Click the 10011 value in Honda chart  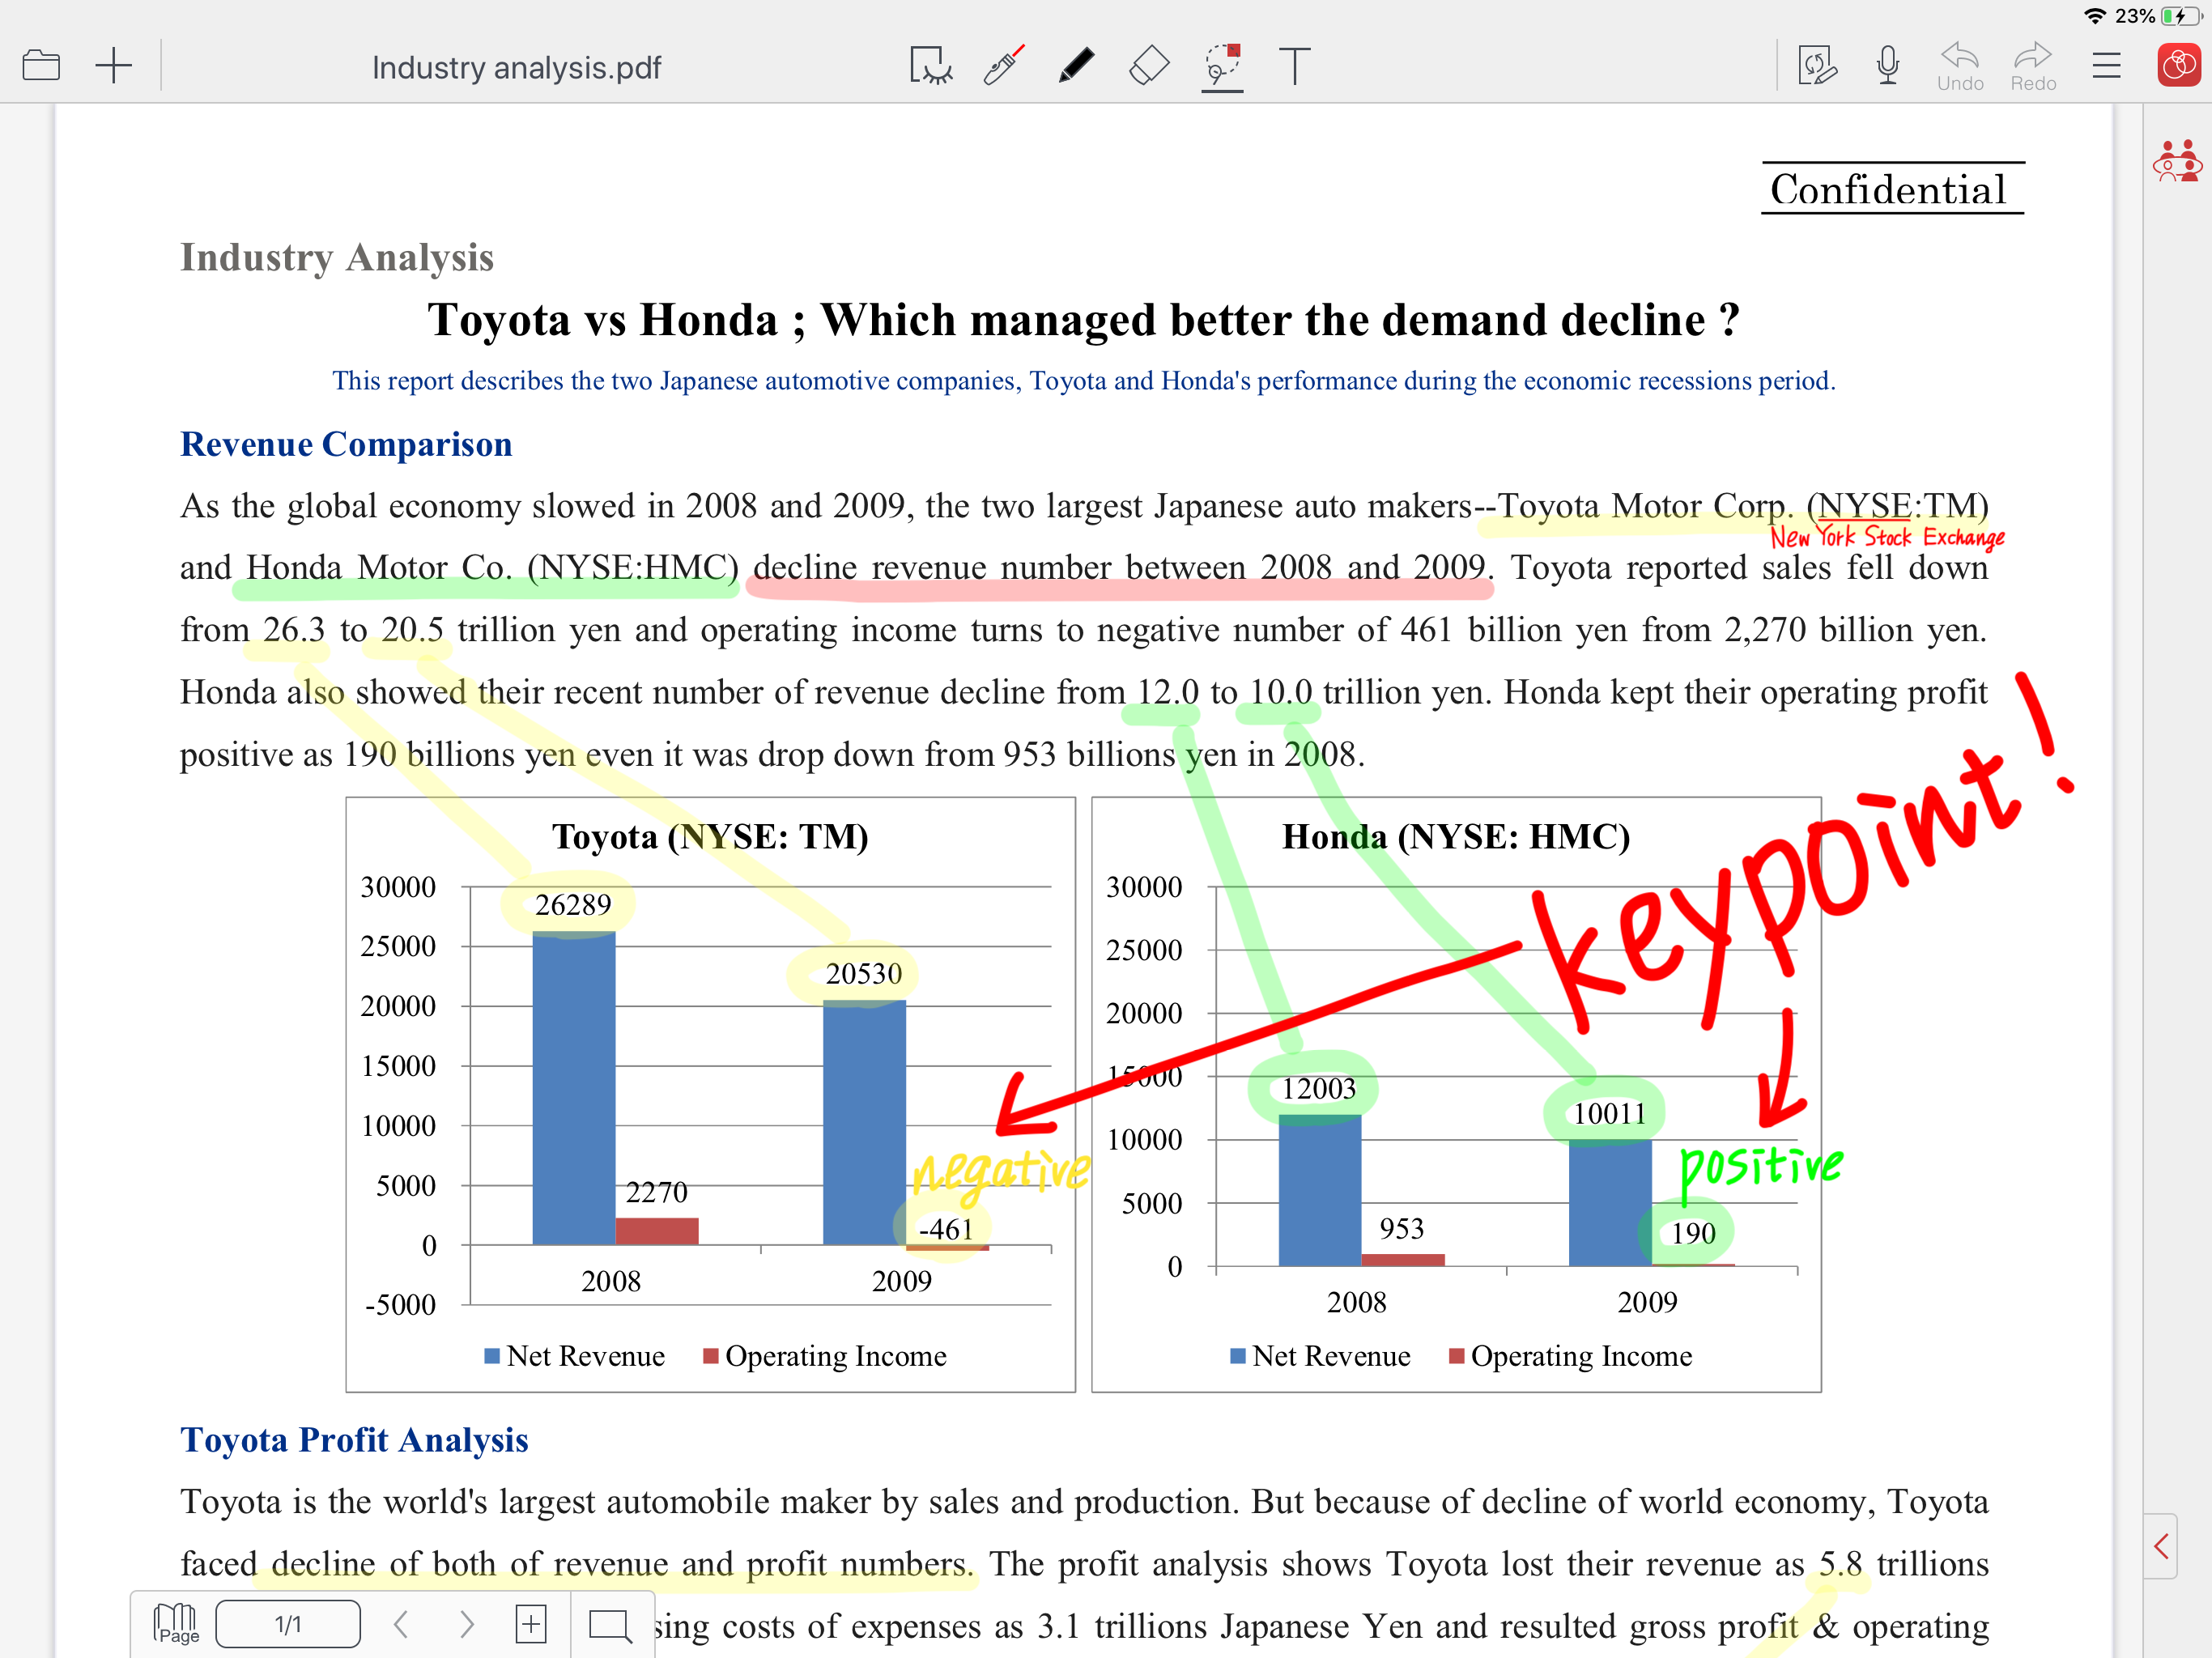click(1609, 1113)
